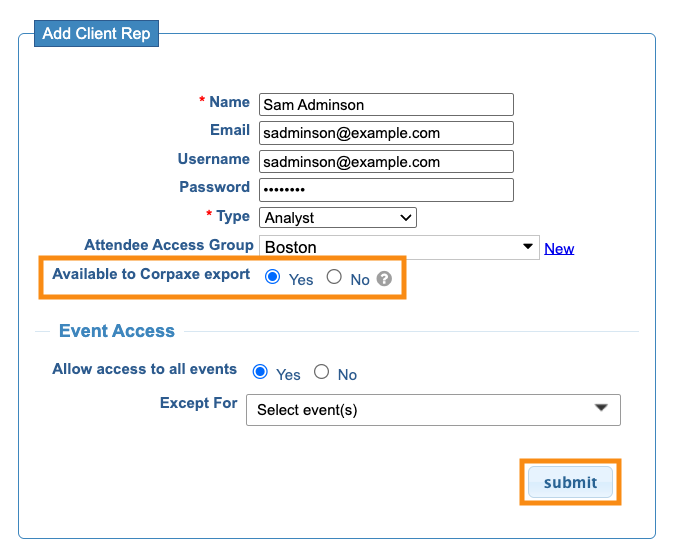Focus the Password input field
The width and height of the screenshot is (673, 557).
coord(386,189)
